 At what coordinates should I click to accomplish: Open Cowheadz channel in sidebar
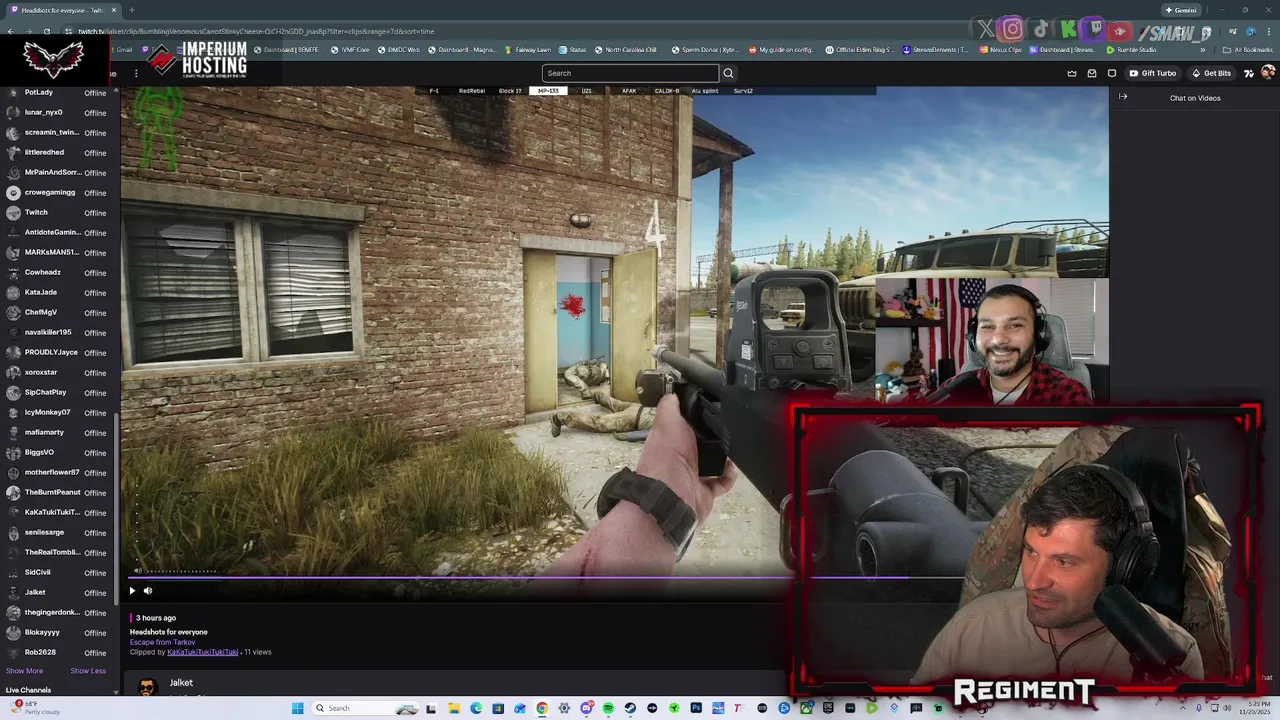[x=56, y=272]
